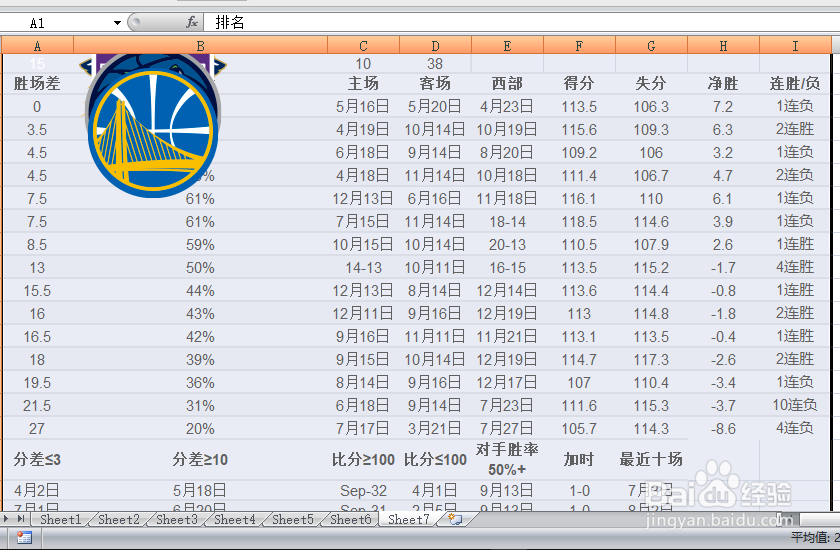Select column D header
The height and width of the screenshot is (550, 840).
435,46
